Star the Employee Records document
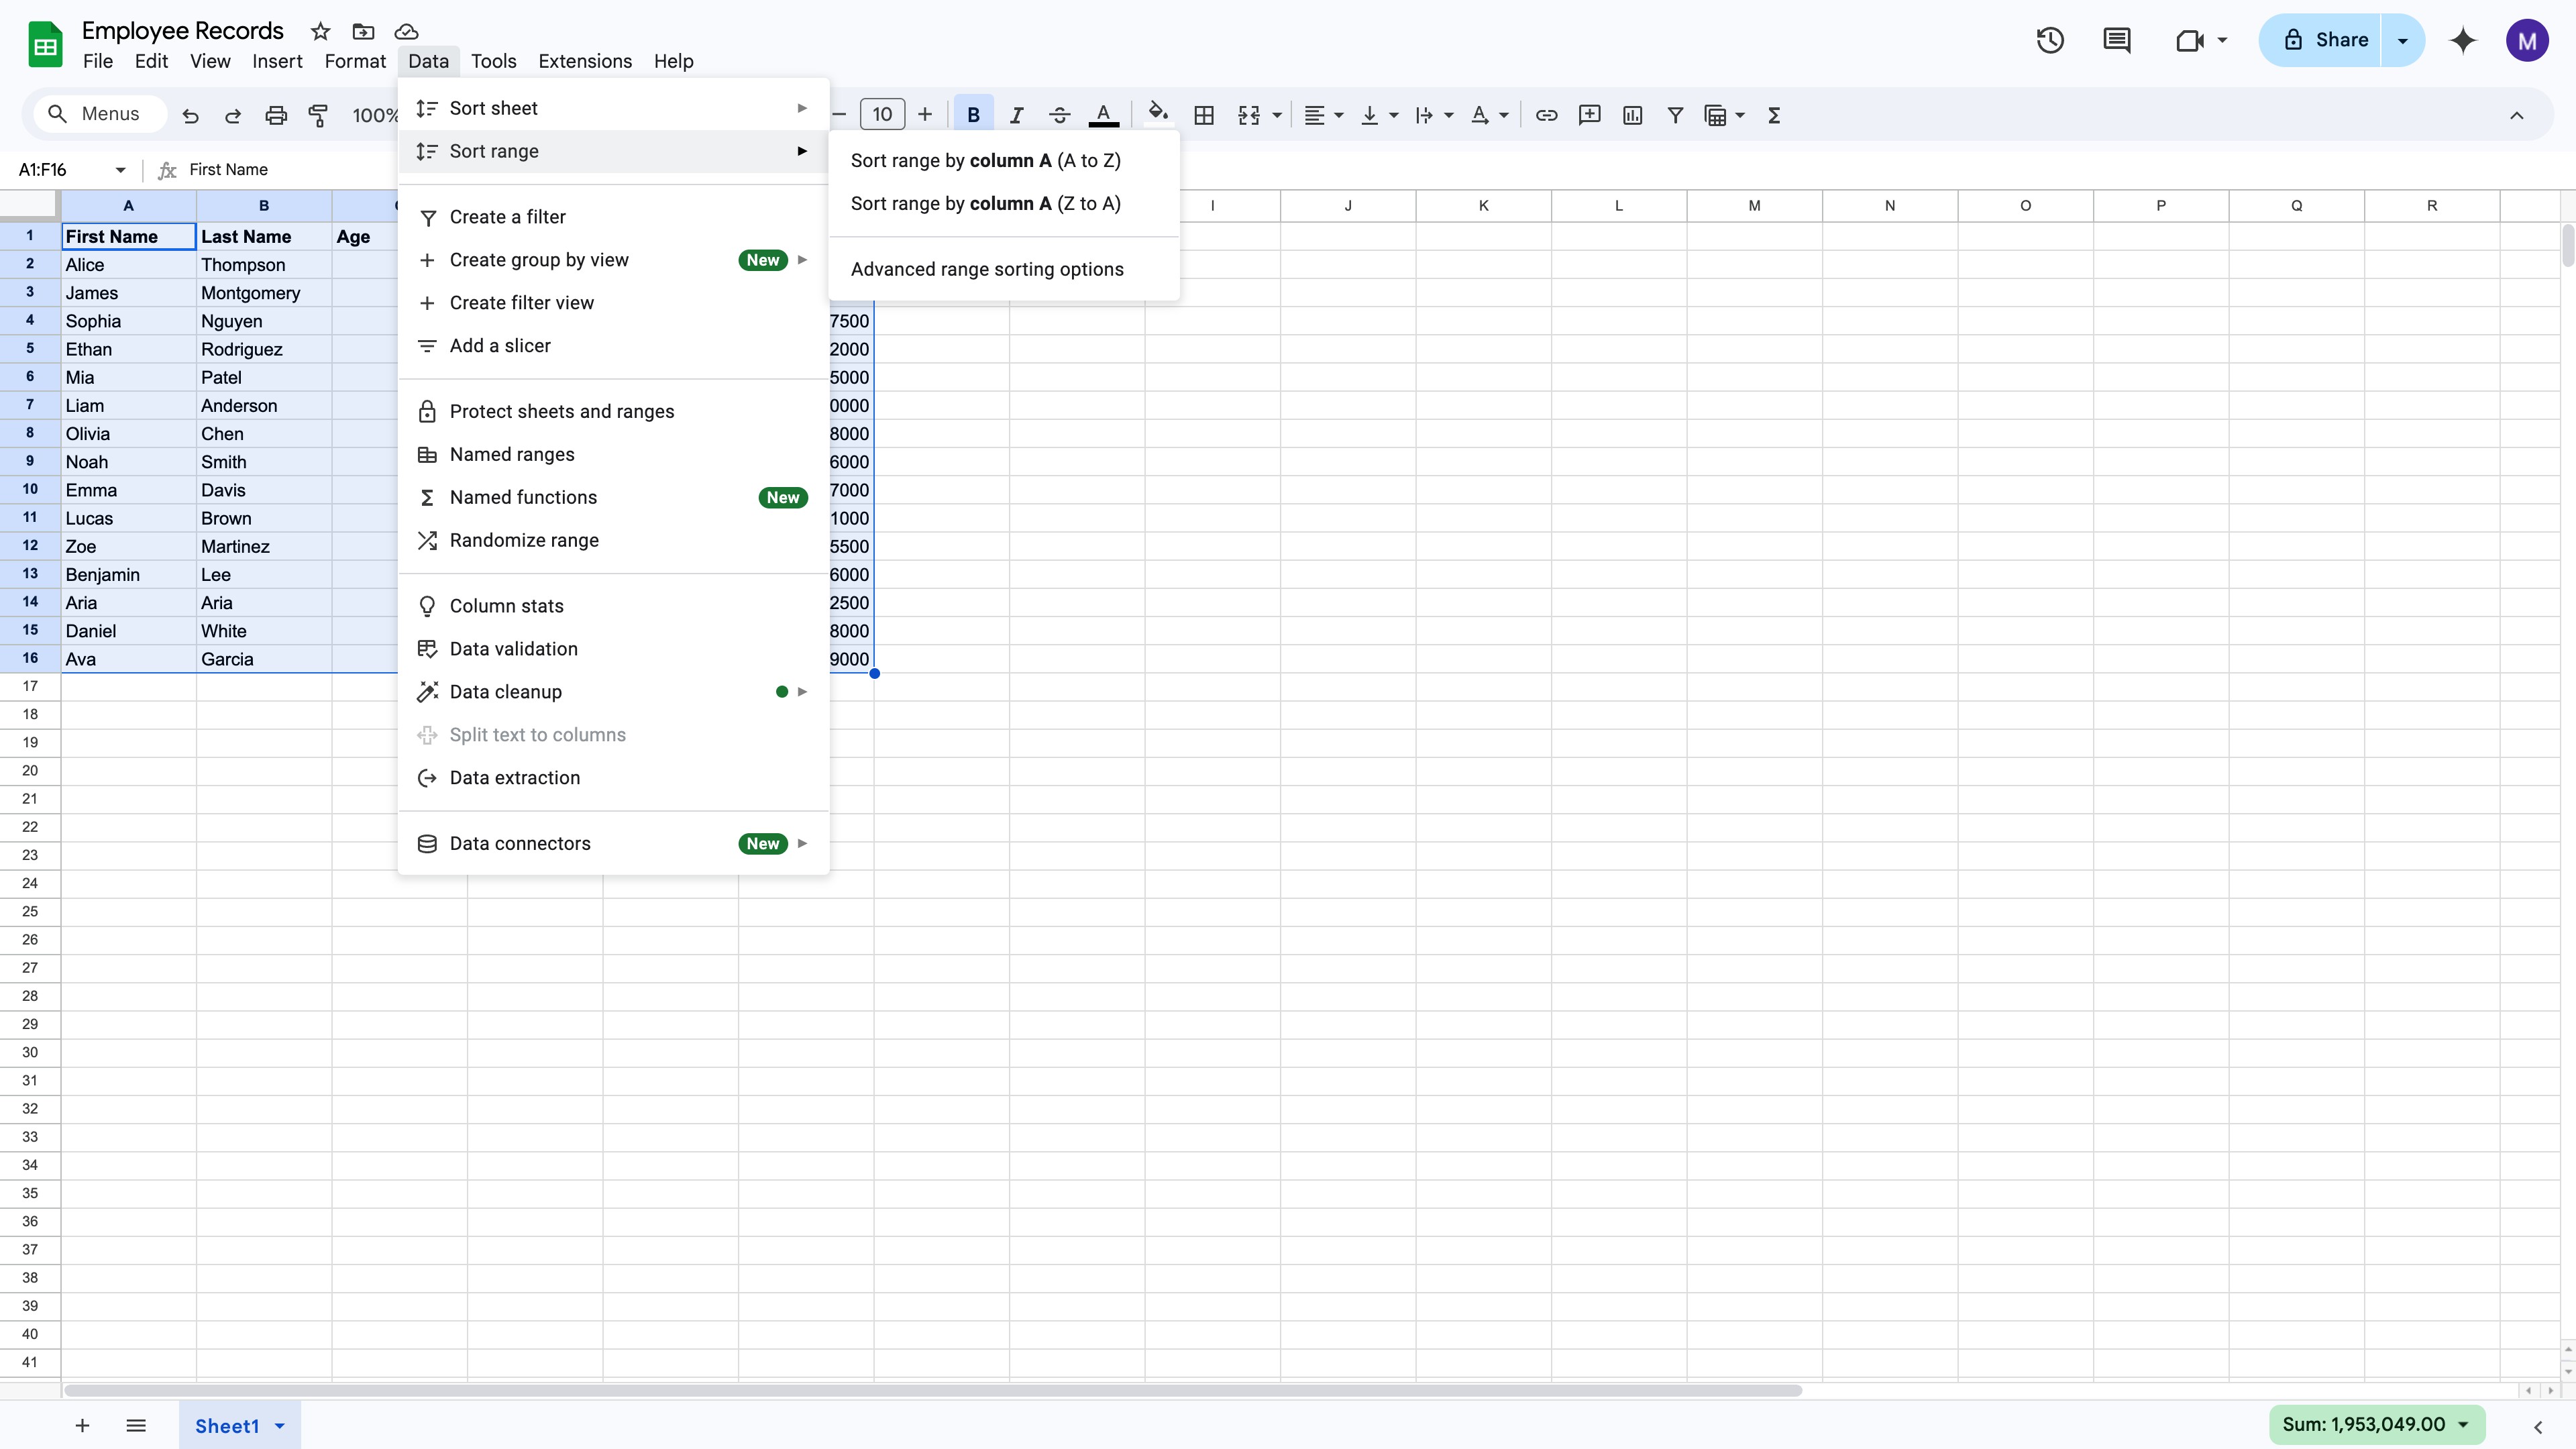 tap(320, 32)
